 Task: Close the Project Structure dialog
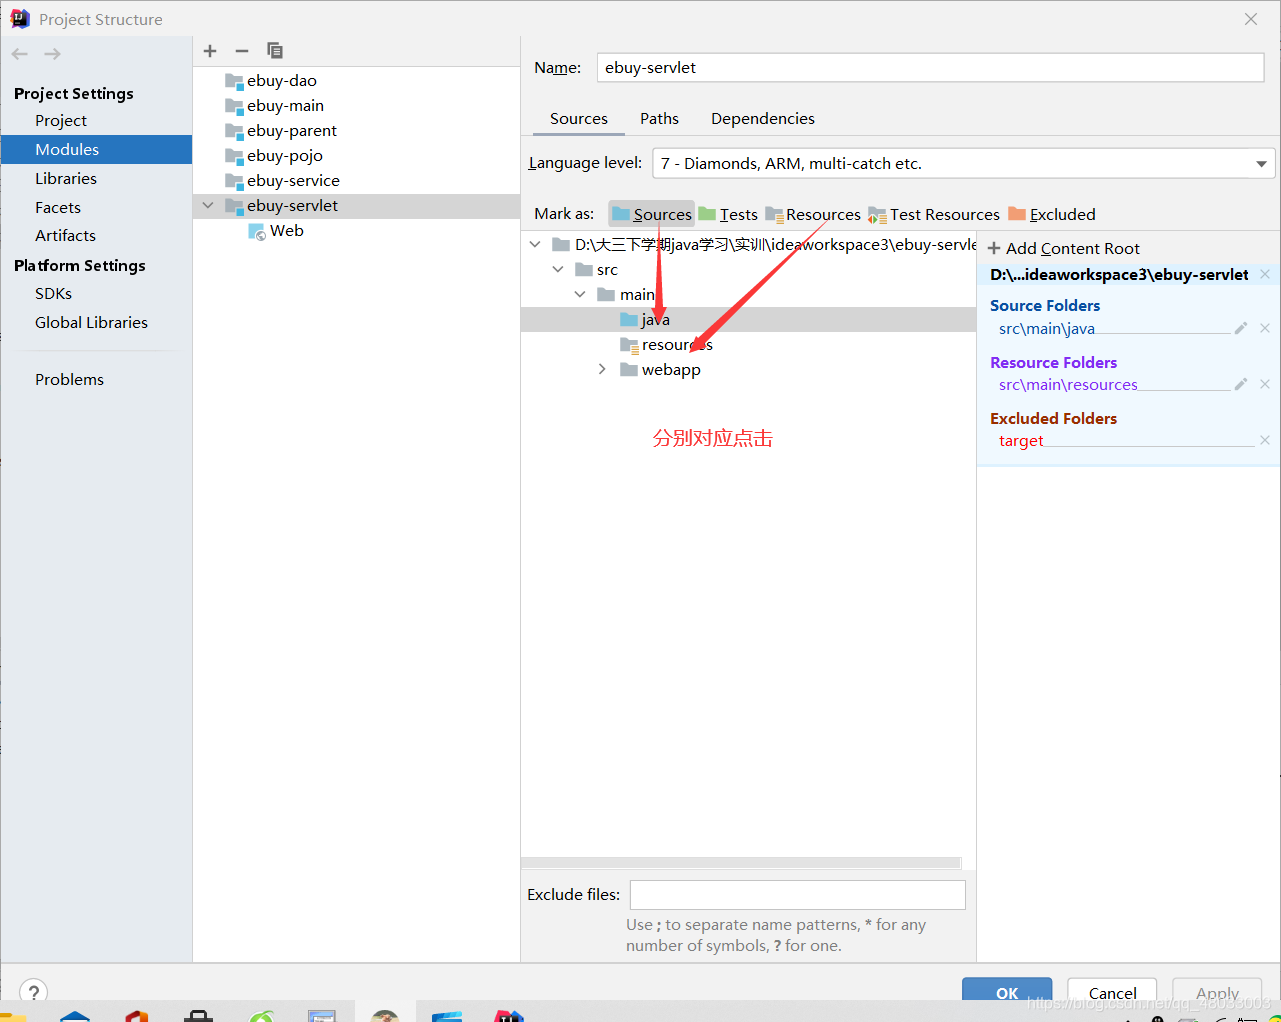pyautogui.click(x=1251, y=19)
